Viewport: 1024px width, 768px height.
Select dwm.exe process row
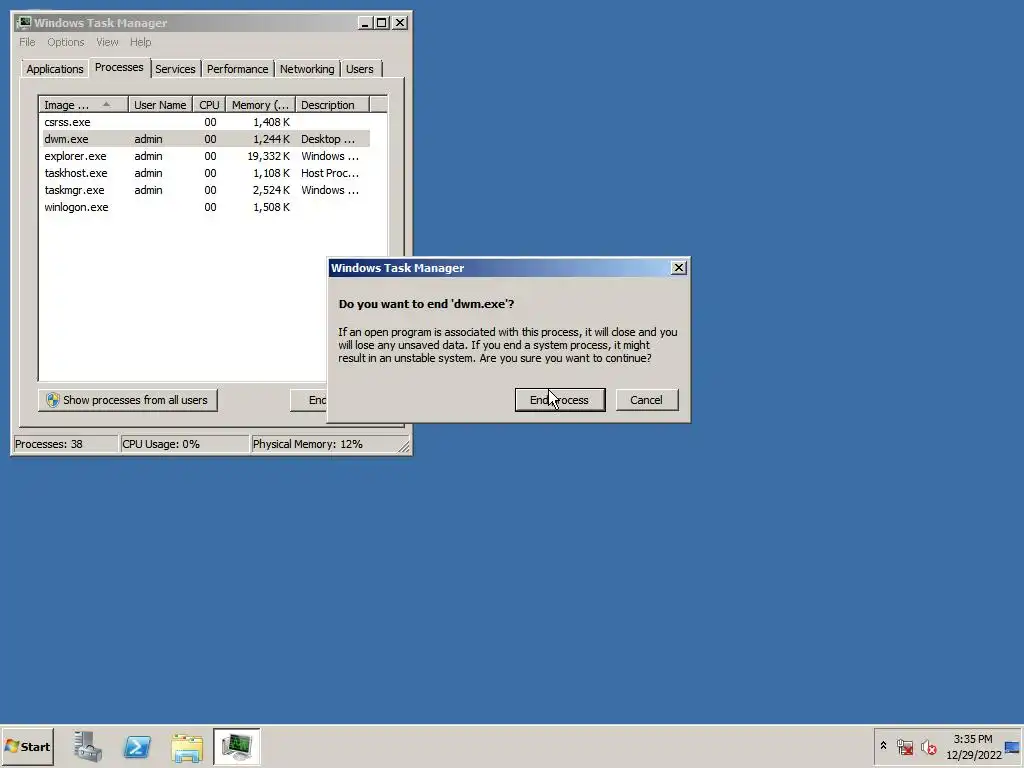[x=206, y=139]
